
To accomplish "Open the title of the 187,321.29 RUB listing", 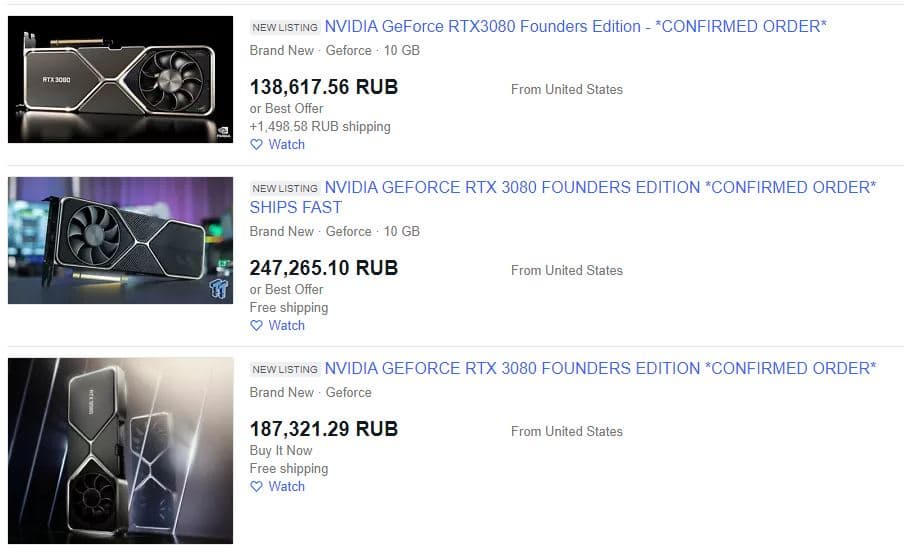I will [x=600, y=369].
